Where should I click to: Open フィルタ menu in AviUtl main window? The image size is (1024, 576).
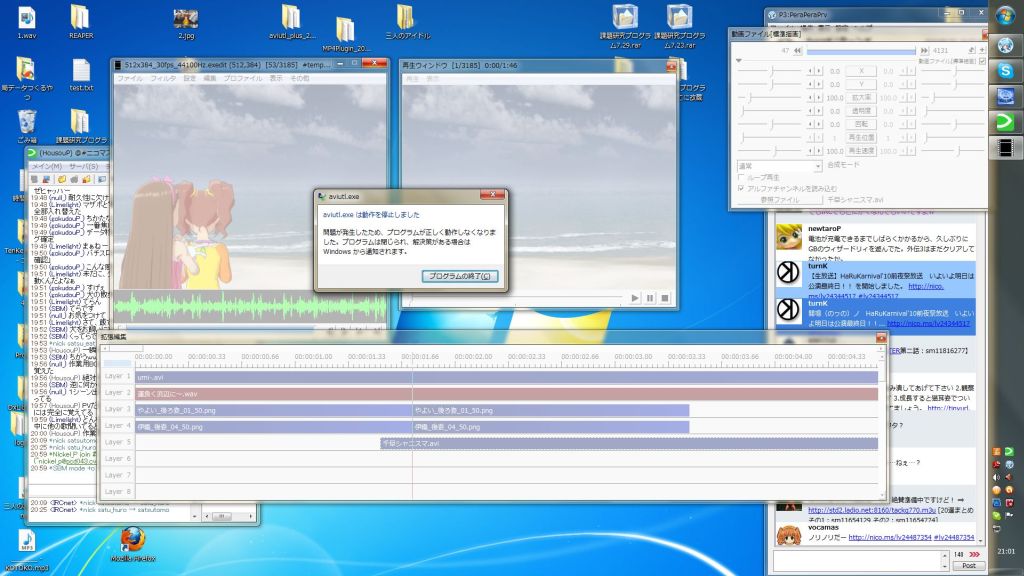(163, 78)
